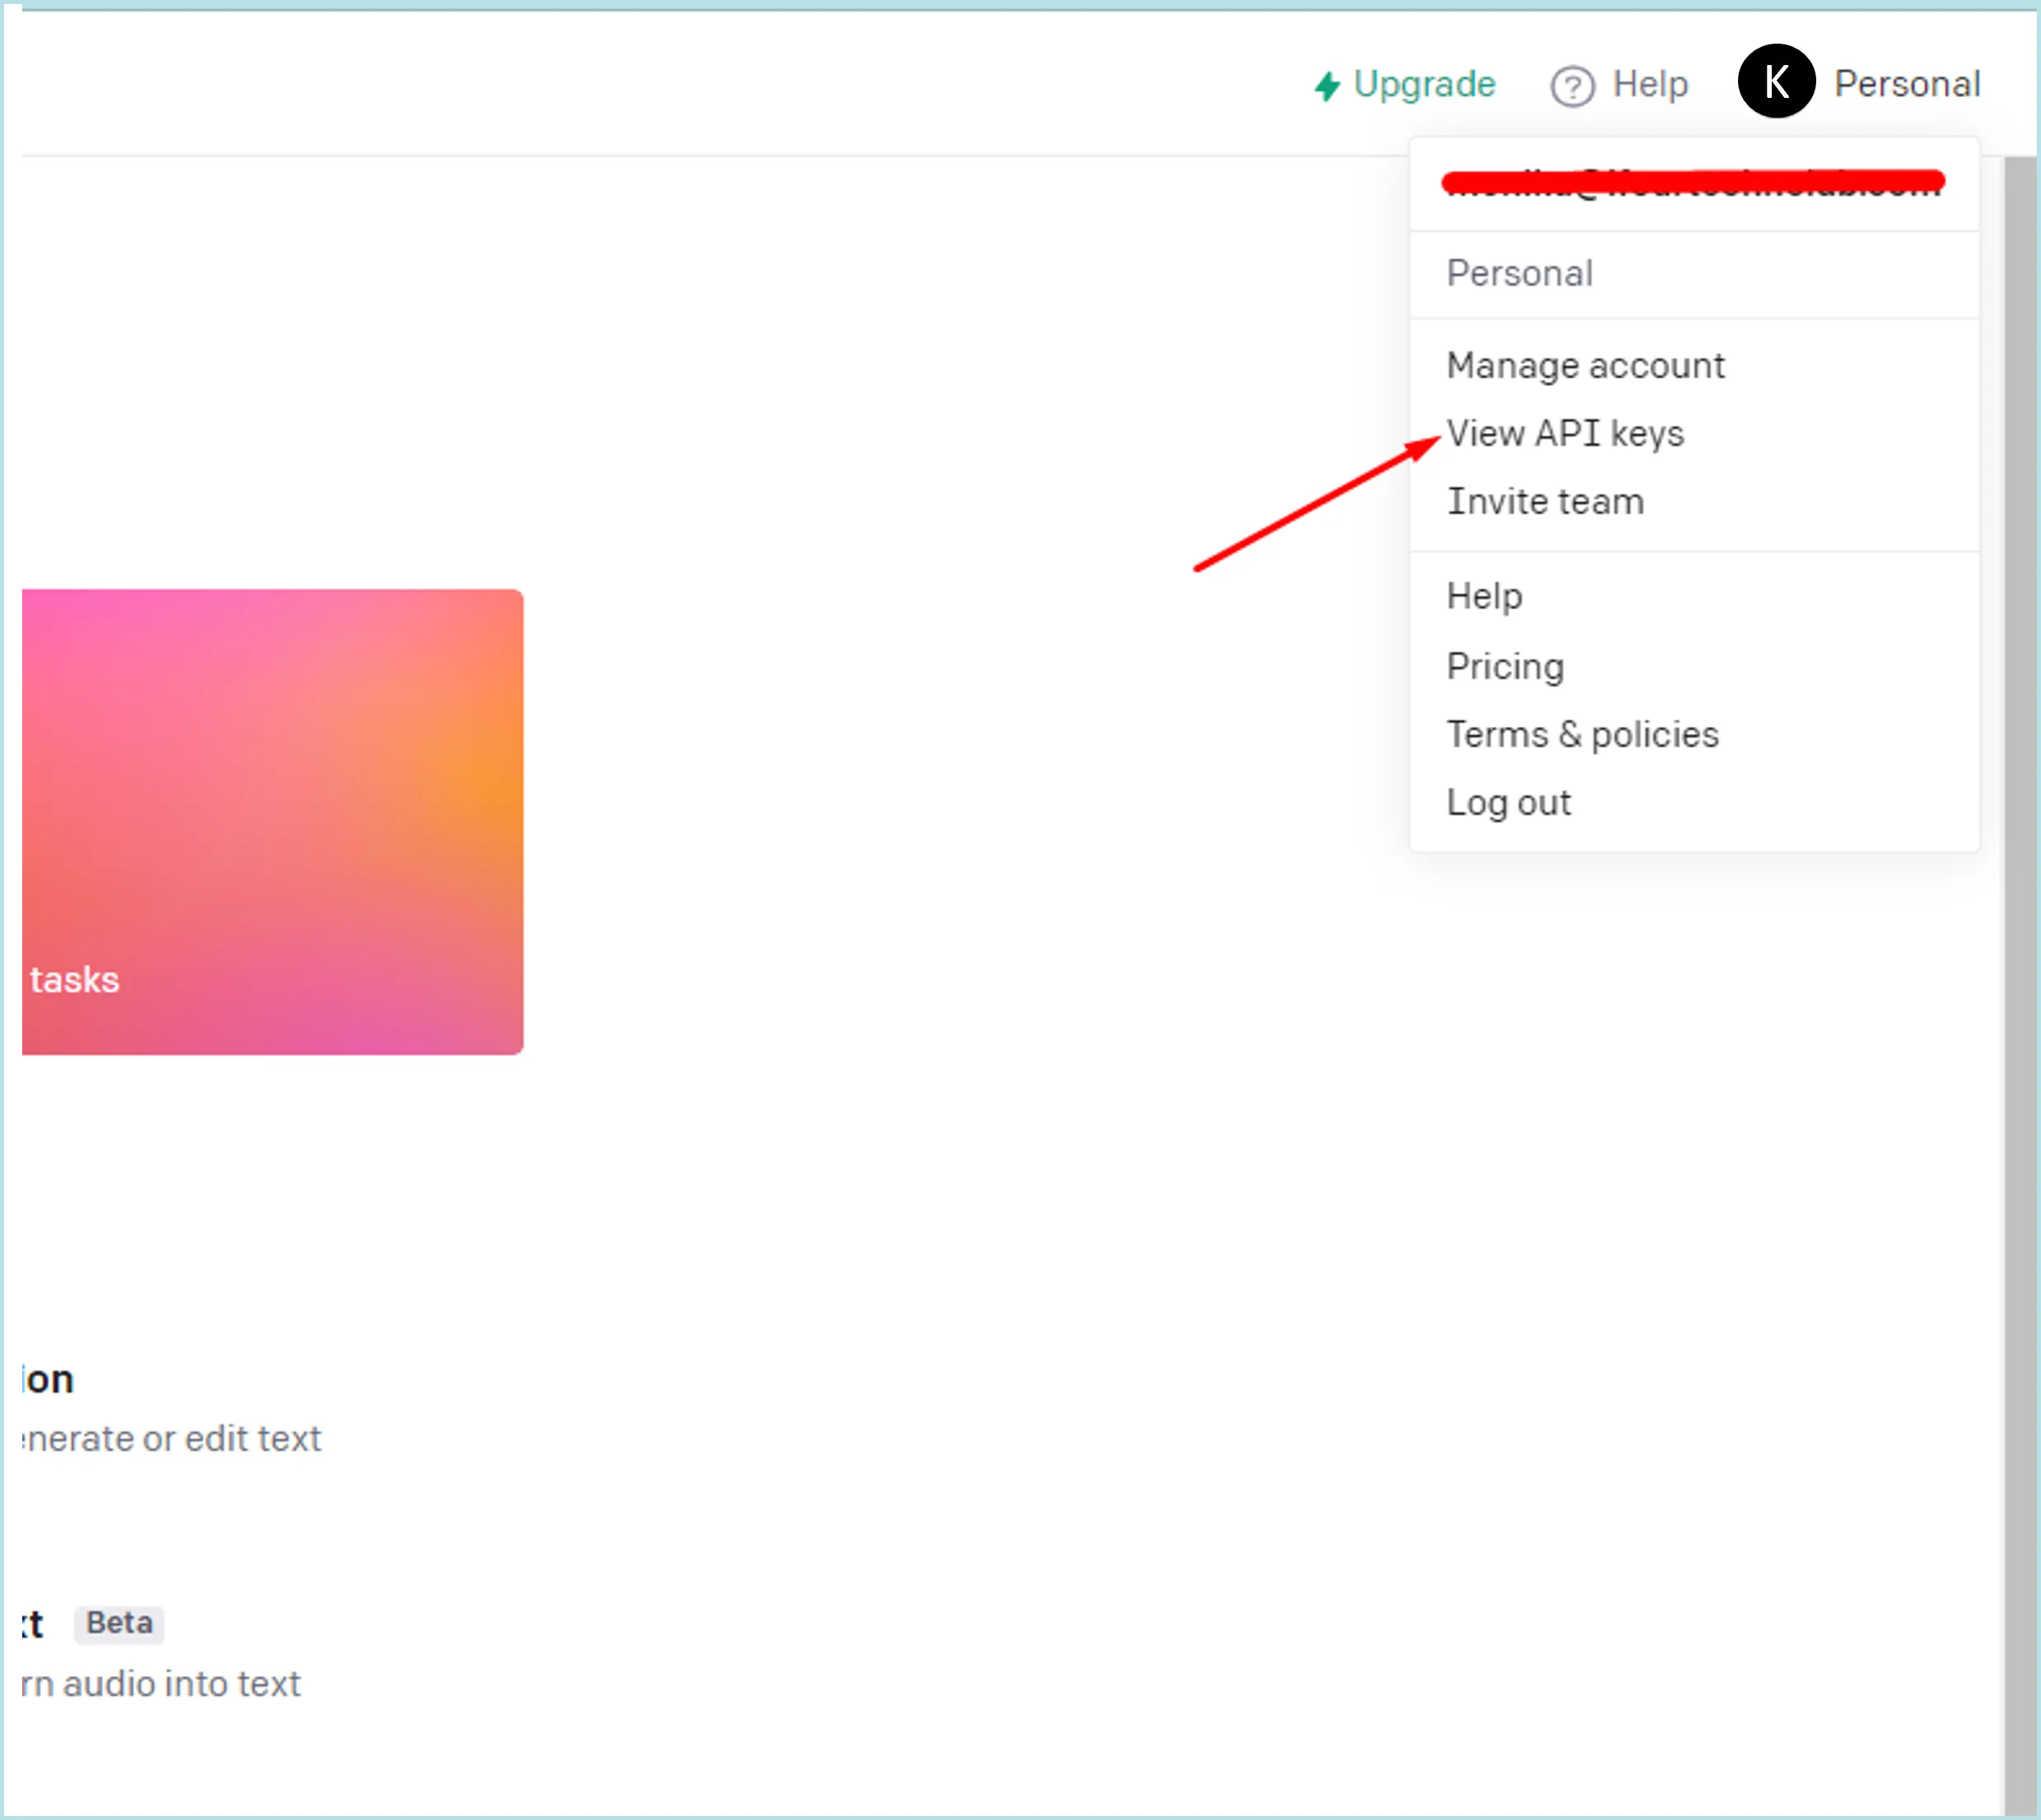
Task: Click the pink gradient tasks card
Action: click(x=270, y=820)
